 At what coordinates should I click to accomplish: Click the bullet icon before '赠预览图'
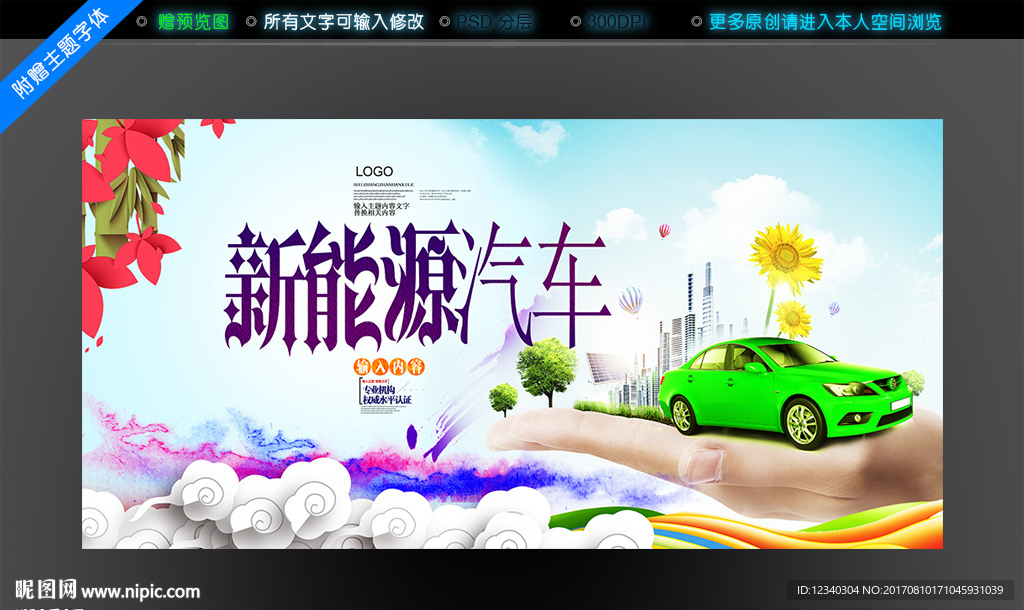[x=142, y=22]
